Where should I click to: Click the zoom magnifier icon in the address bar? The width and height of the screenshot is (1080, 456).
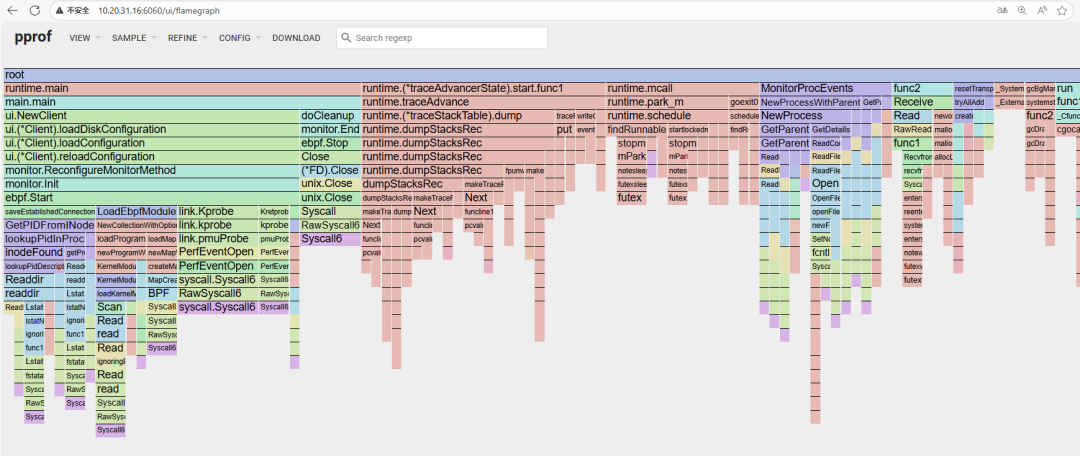point(1021,9)
